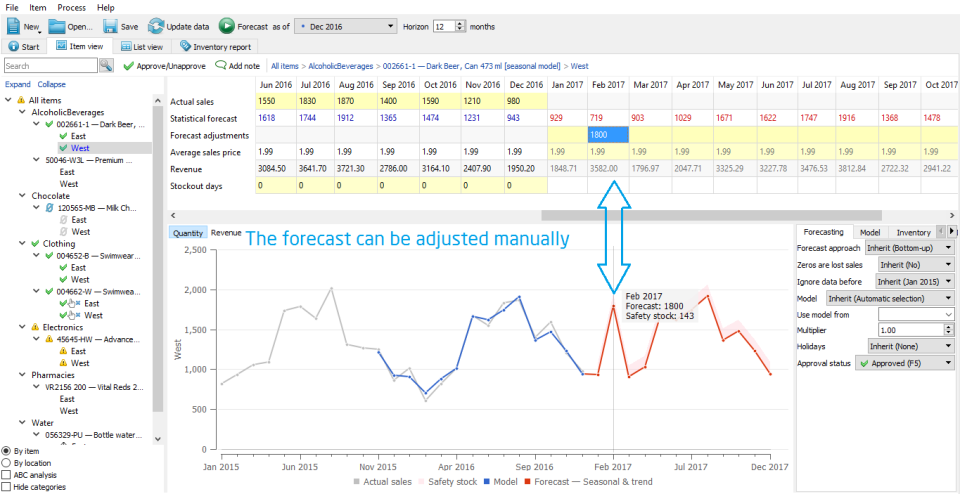Image resolution: width=960 pixels, height=494 pixels.
Task: Click Approve/Unapprove checkmark icon
Action: pyautogui.click(x=128, y=65)
